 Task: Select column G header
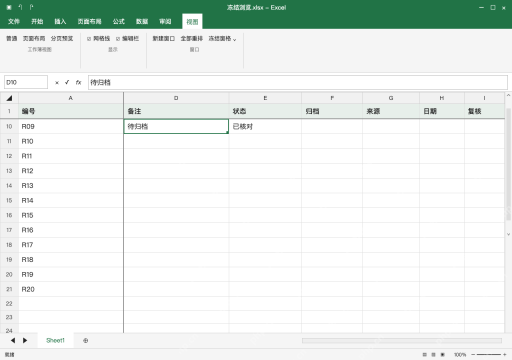(x=391, y=98)
